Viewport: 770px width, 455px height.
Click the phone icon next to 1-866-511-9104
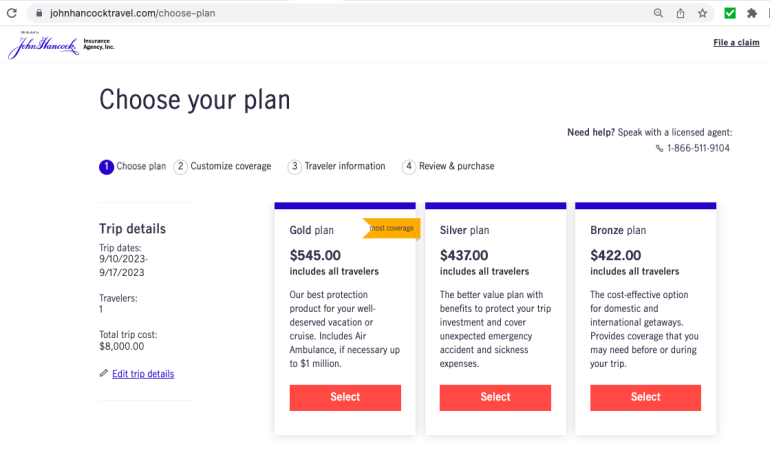tap(660, 148)
